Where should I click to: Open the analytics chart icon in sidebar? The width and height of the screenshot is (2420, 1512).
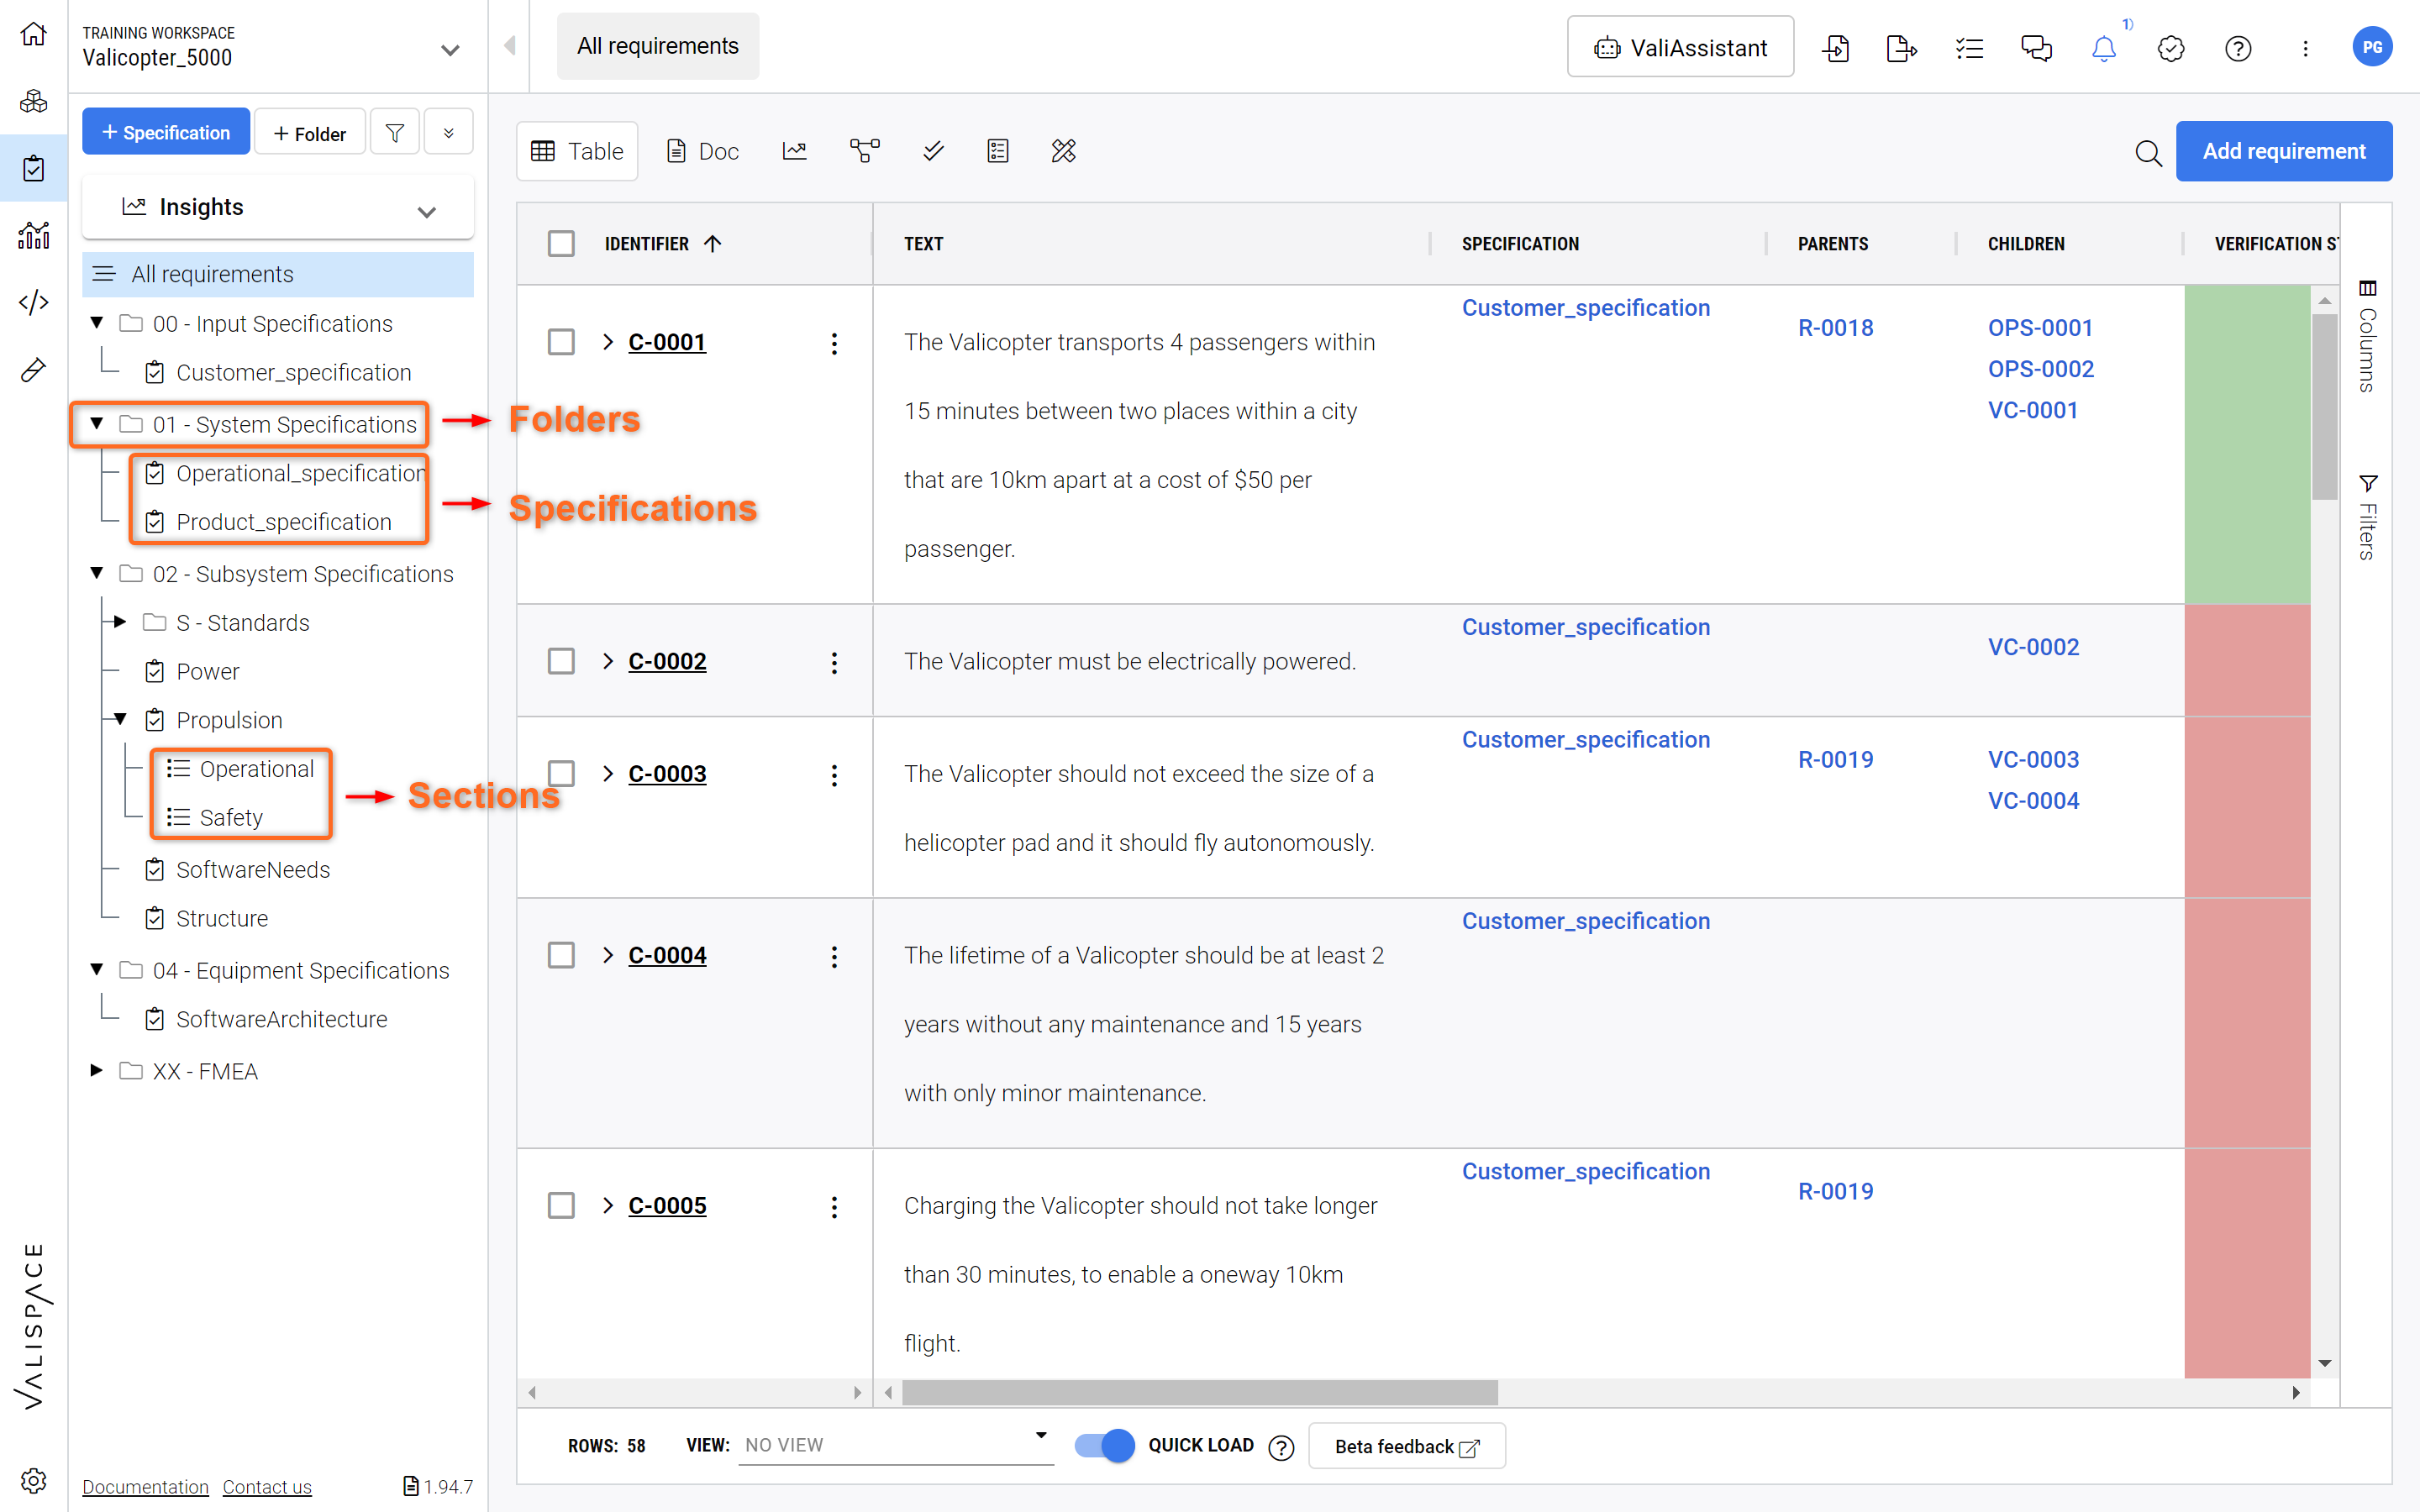click(x=33, y=235)
